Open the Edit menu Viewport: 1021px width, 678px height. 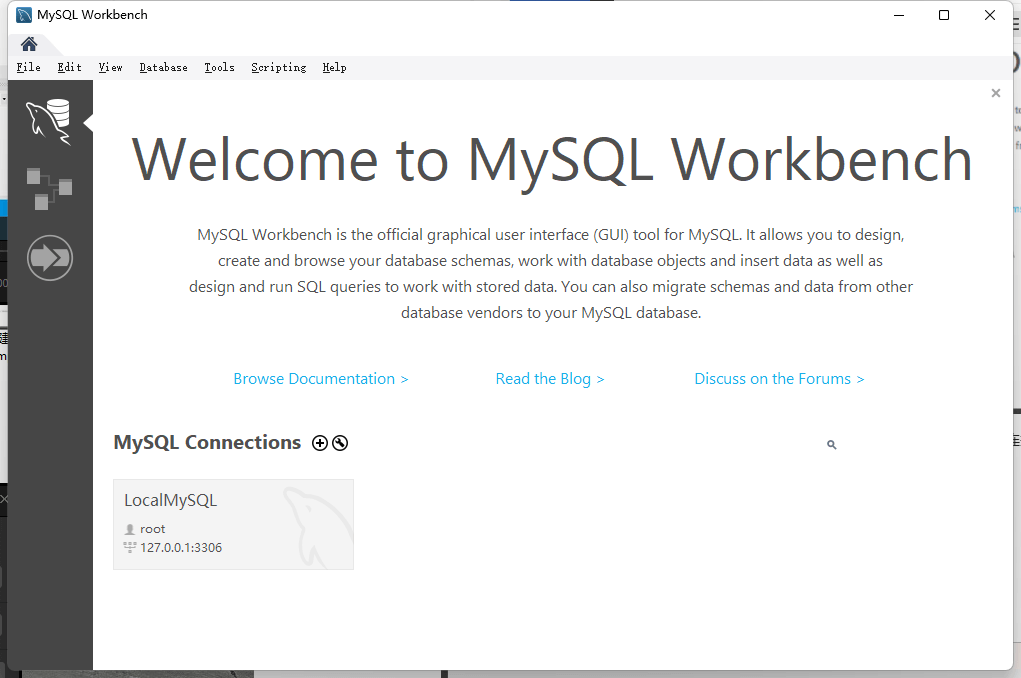69,67
